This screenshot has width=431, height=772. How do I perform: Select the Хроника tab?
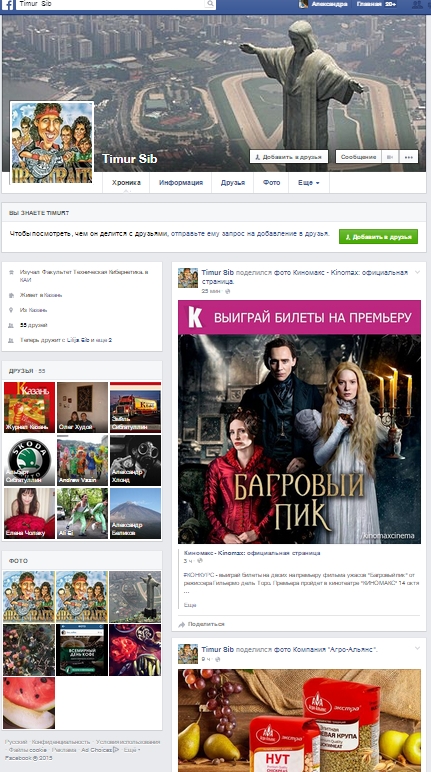(126, 183)
